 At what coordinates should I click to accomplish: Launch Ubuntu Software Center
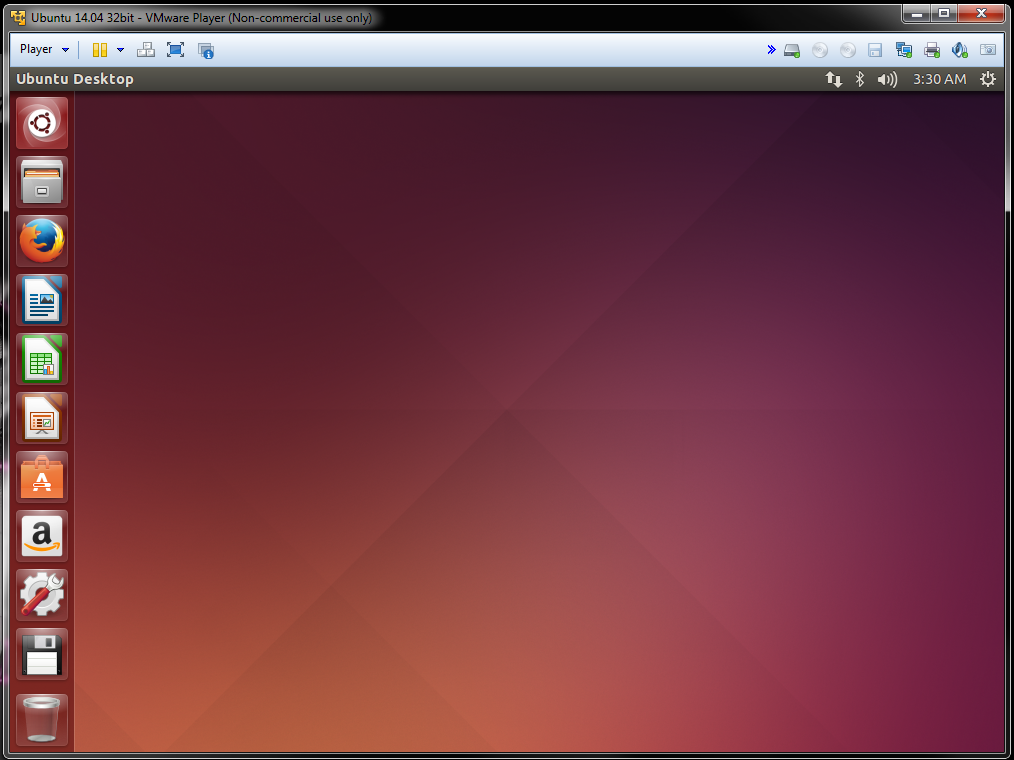click(x=42, y=477)
